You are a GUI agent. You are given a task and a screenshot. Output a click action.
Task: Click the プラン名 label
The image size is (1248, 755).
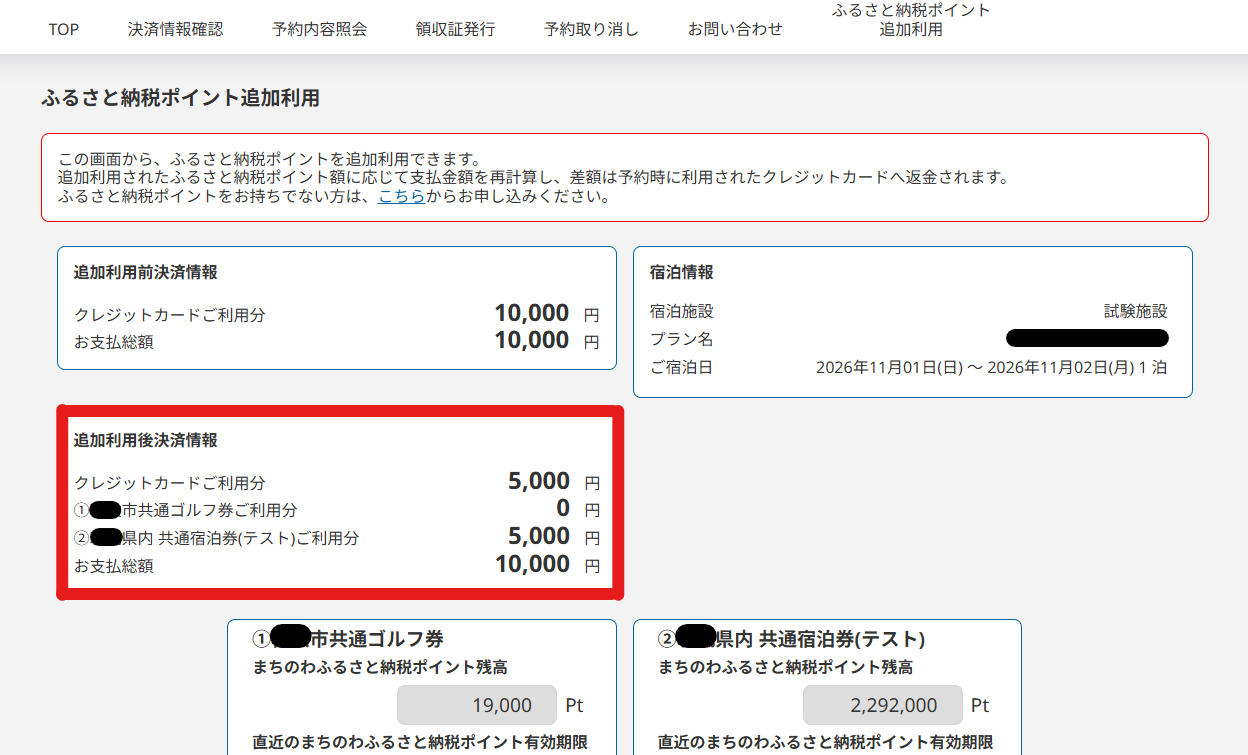tap(681, 339)
